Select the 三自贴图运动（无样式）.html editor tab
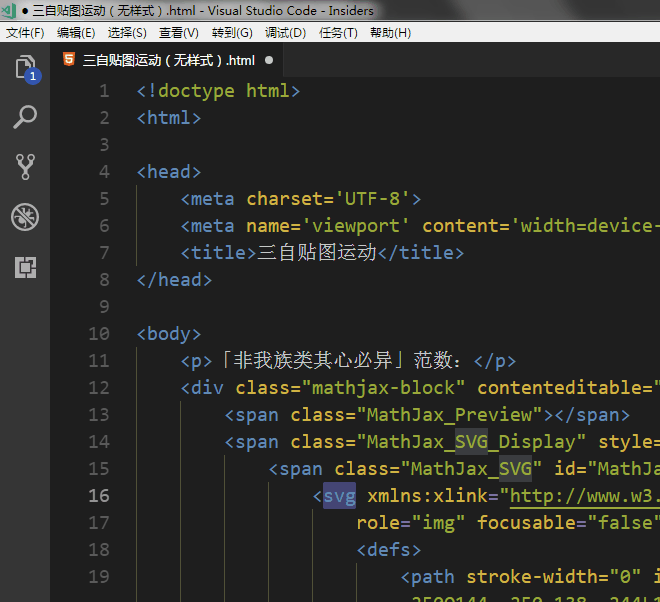The image size is (660, 602). click(x=168, y=60)
